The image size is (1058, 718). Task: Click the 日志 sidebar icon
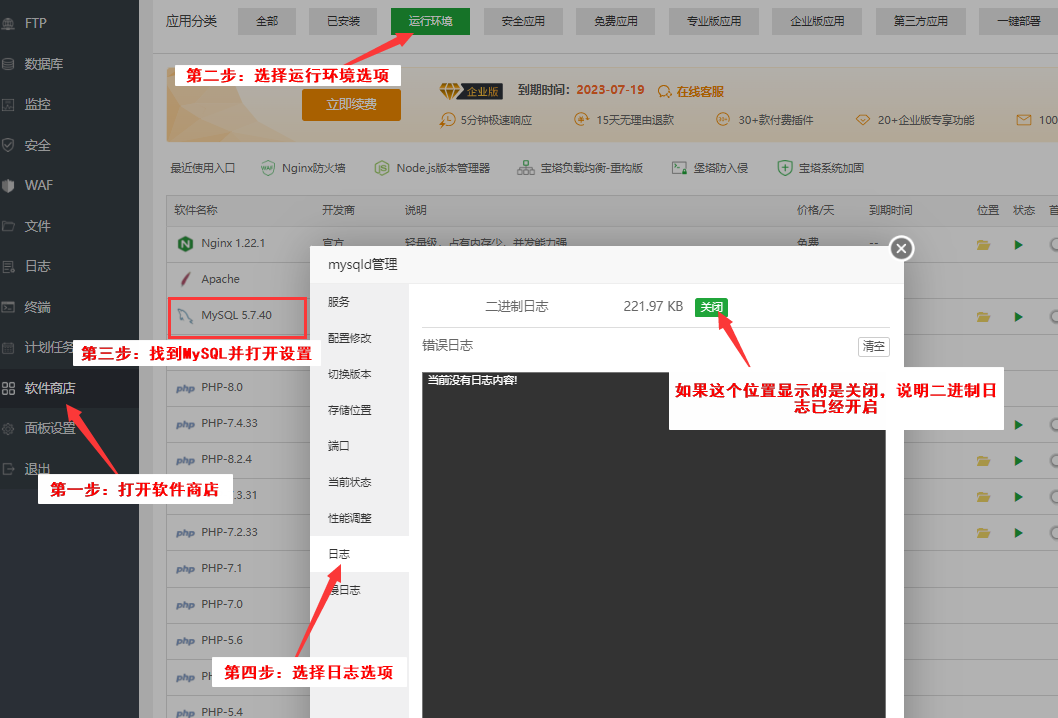[8, 267]
